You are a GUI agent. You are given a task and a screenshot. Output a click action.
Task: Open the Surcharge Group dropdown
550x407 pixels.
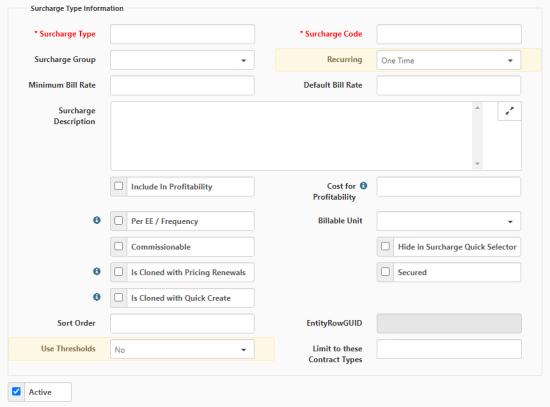[182, 60]
